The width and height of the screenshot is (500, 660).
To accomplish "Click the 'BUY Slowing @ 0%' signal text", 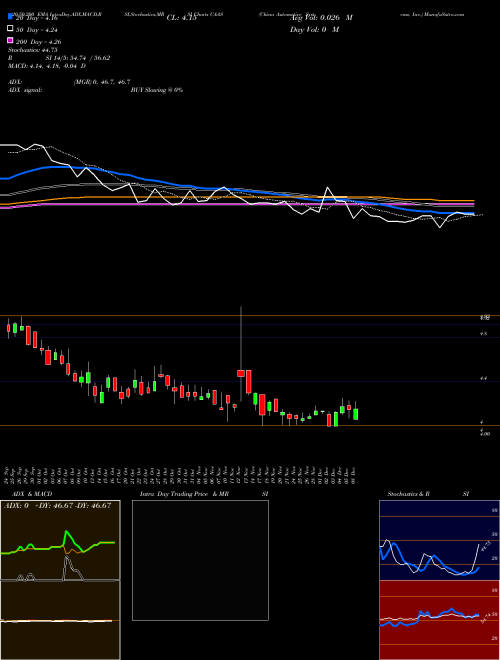I will (157, 90).
